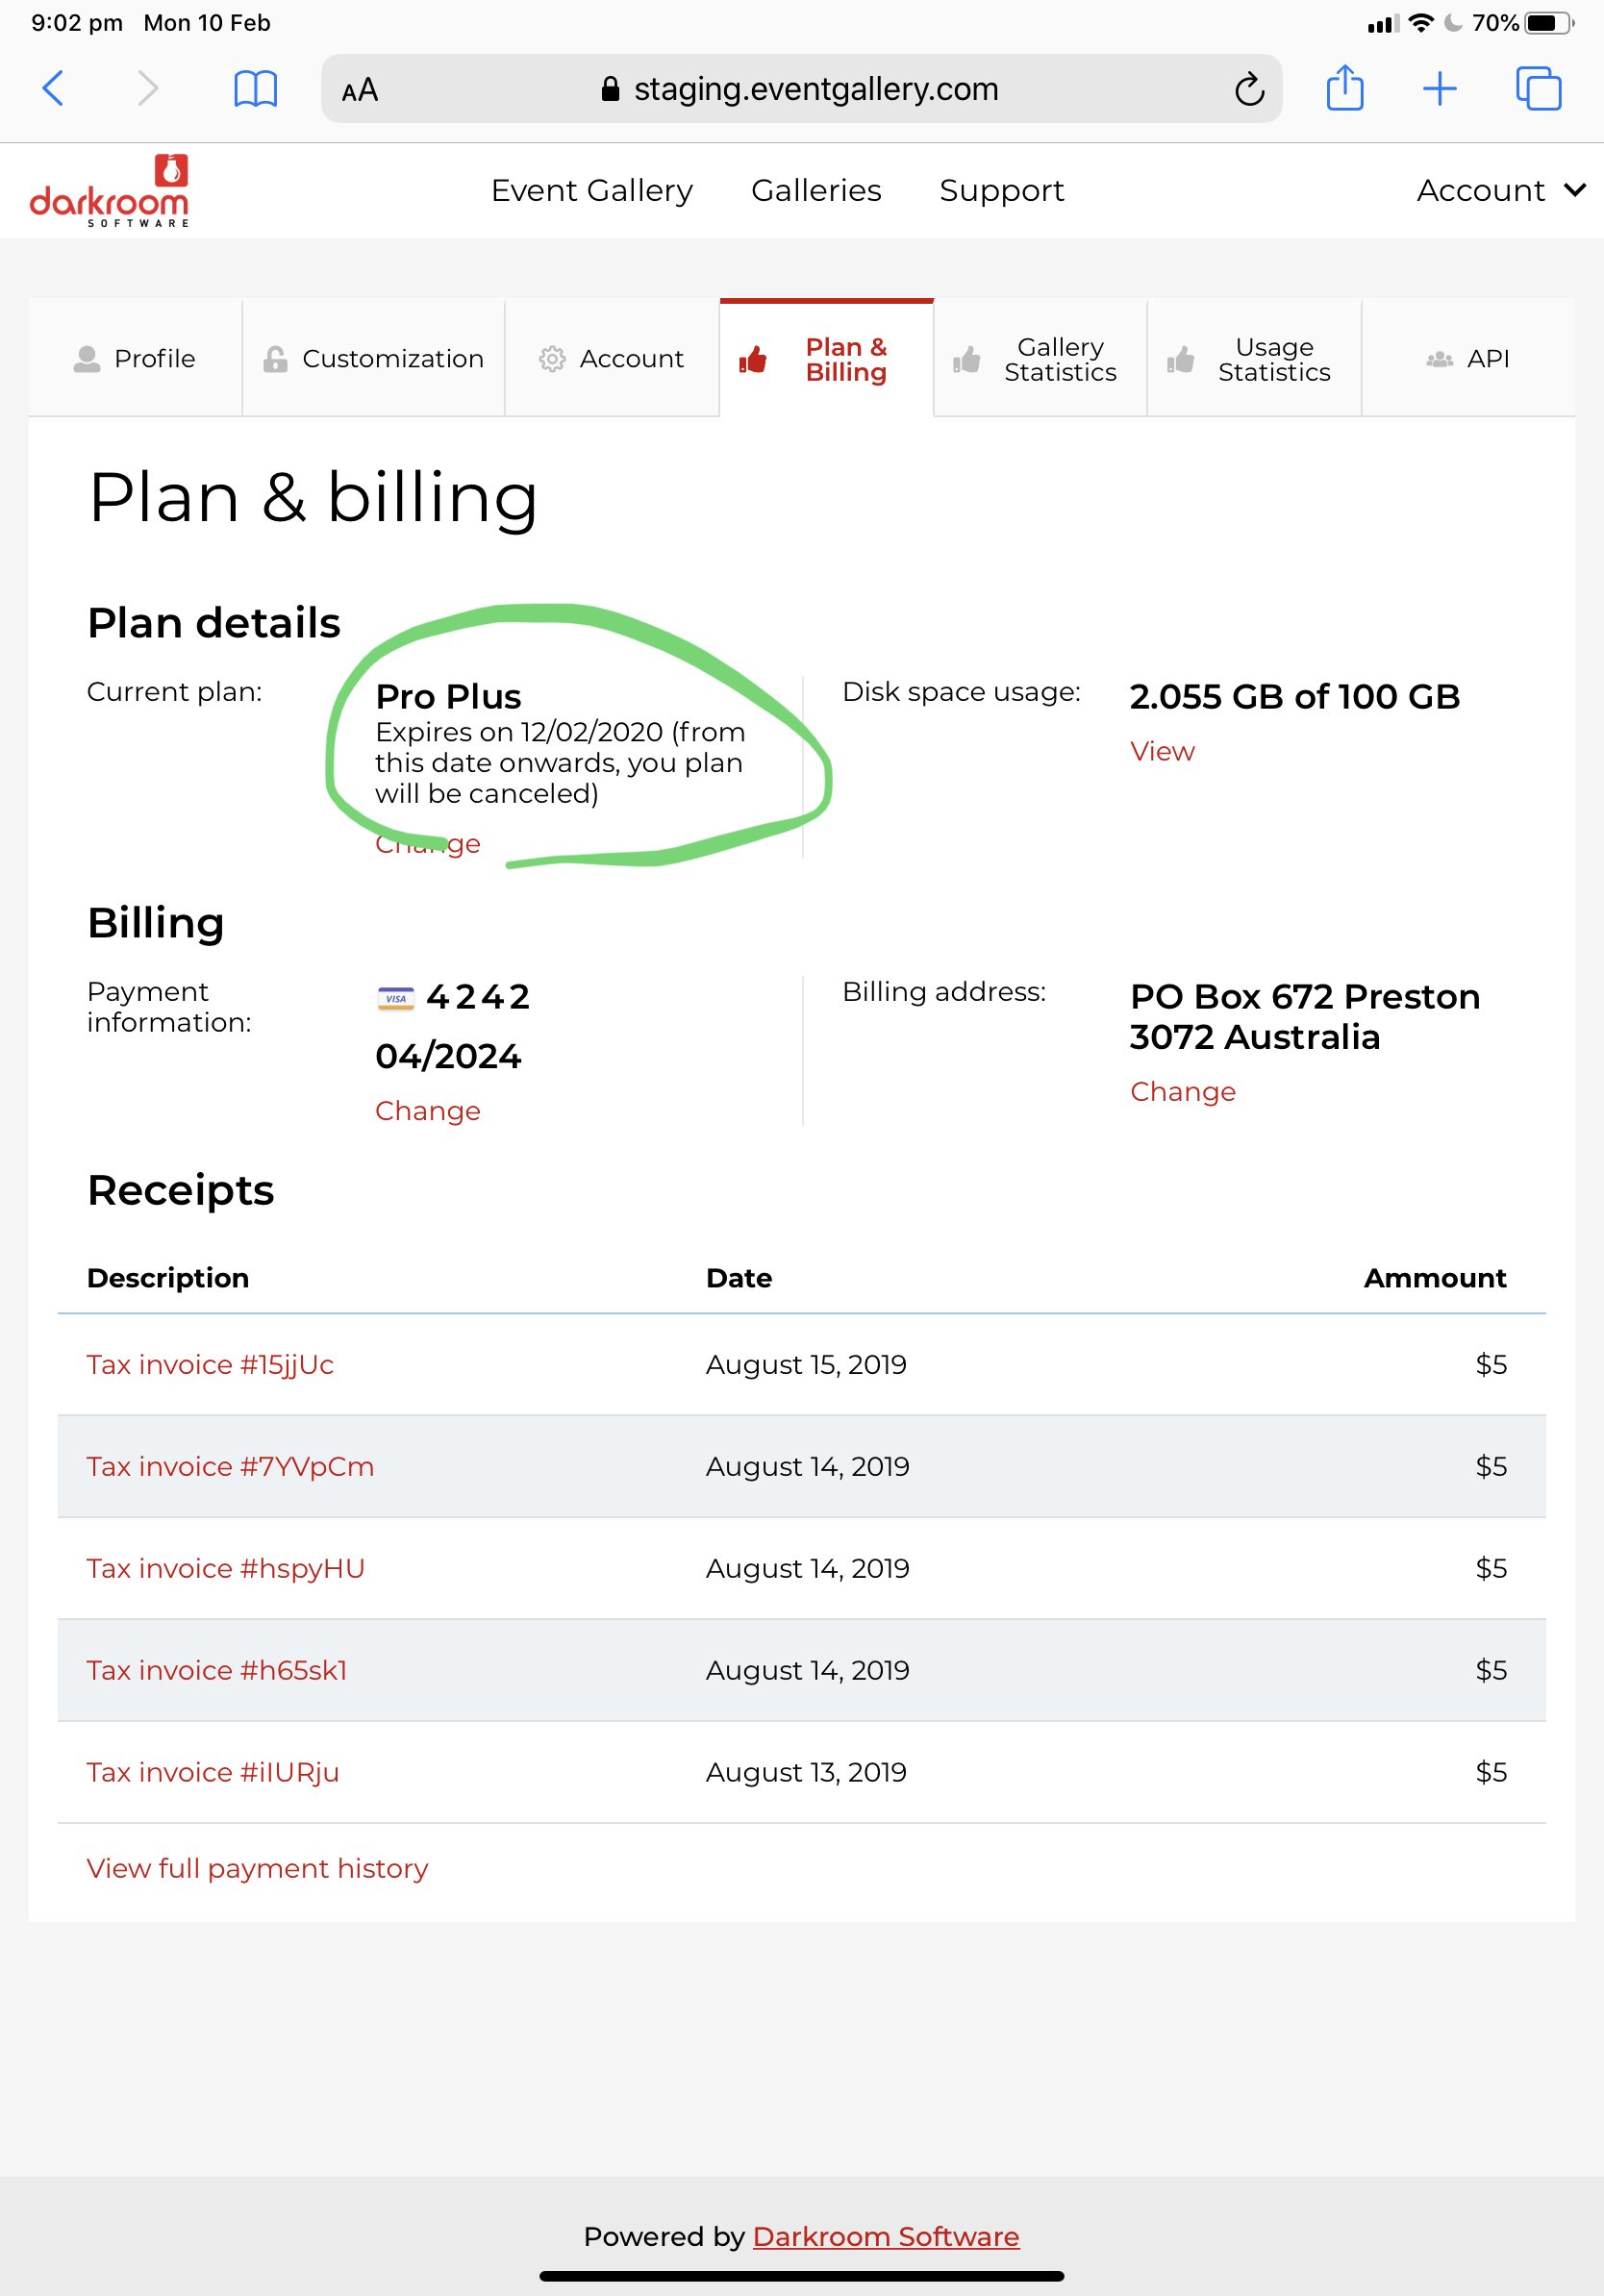Select the Usage Statistics tab
Screen dimensions: 1604x2296
[x=1254, y=358]
